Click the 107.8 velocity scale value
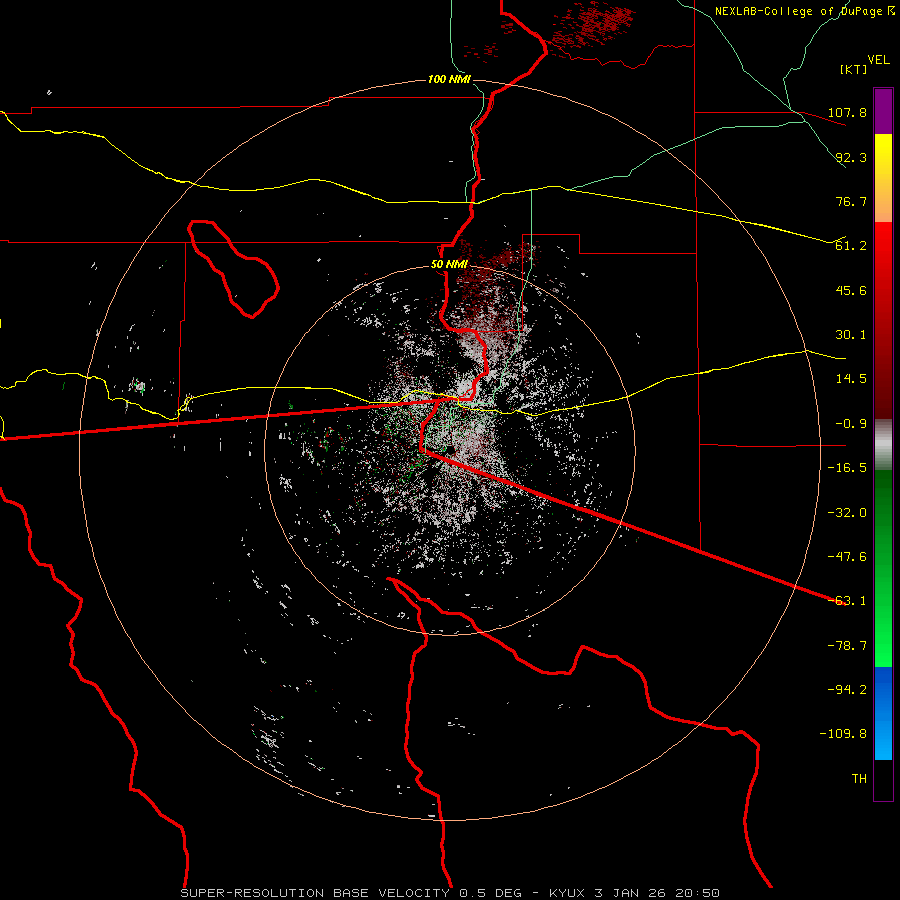Viewport: 900px width, 900px height. 847,112
